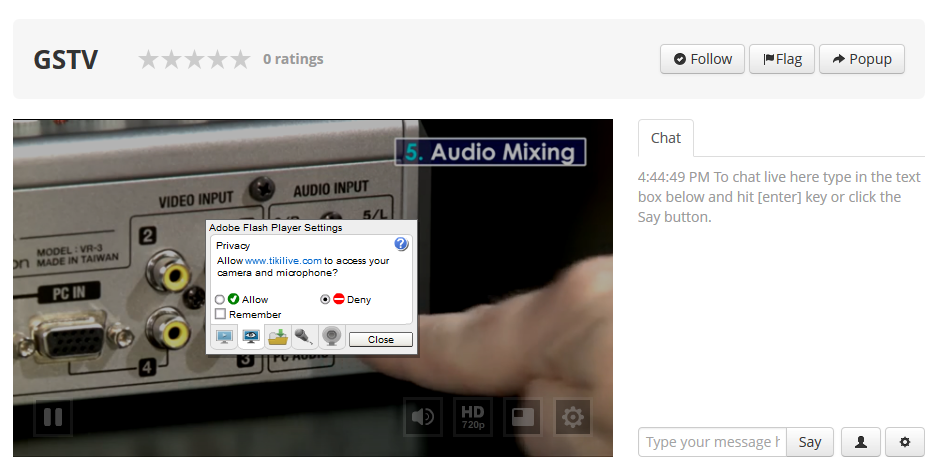The width and height of the screenshot is (937, 466).
Task: Open the www.tikilive.com link
Action: pyautogui.click(x=283, y=260)
